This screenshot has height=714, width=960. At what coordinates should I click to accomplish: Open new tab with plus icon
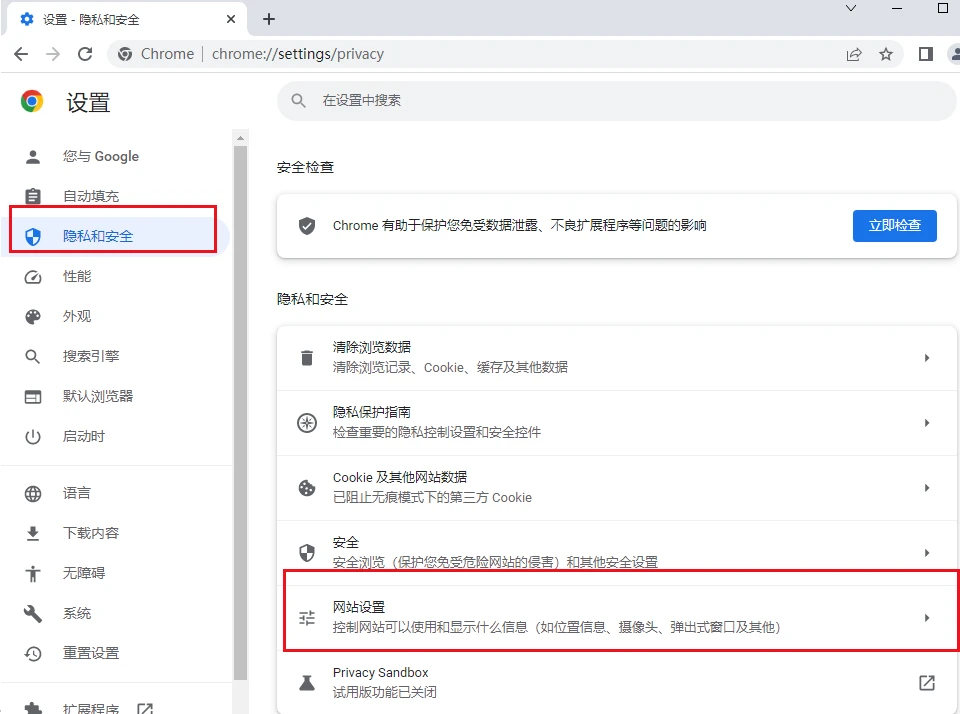click(x=268, y=19)
